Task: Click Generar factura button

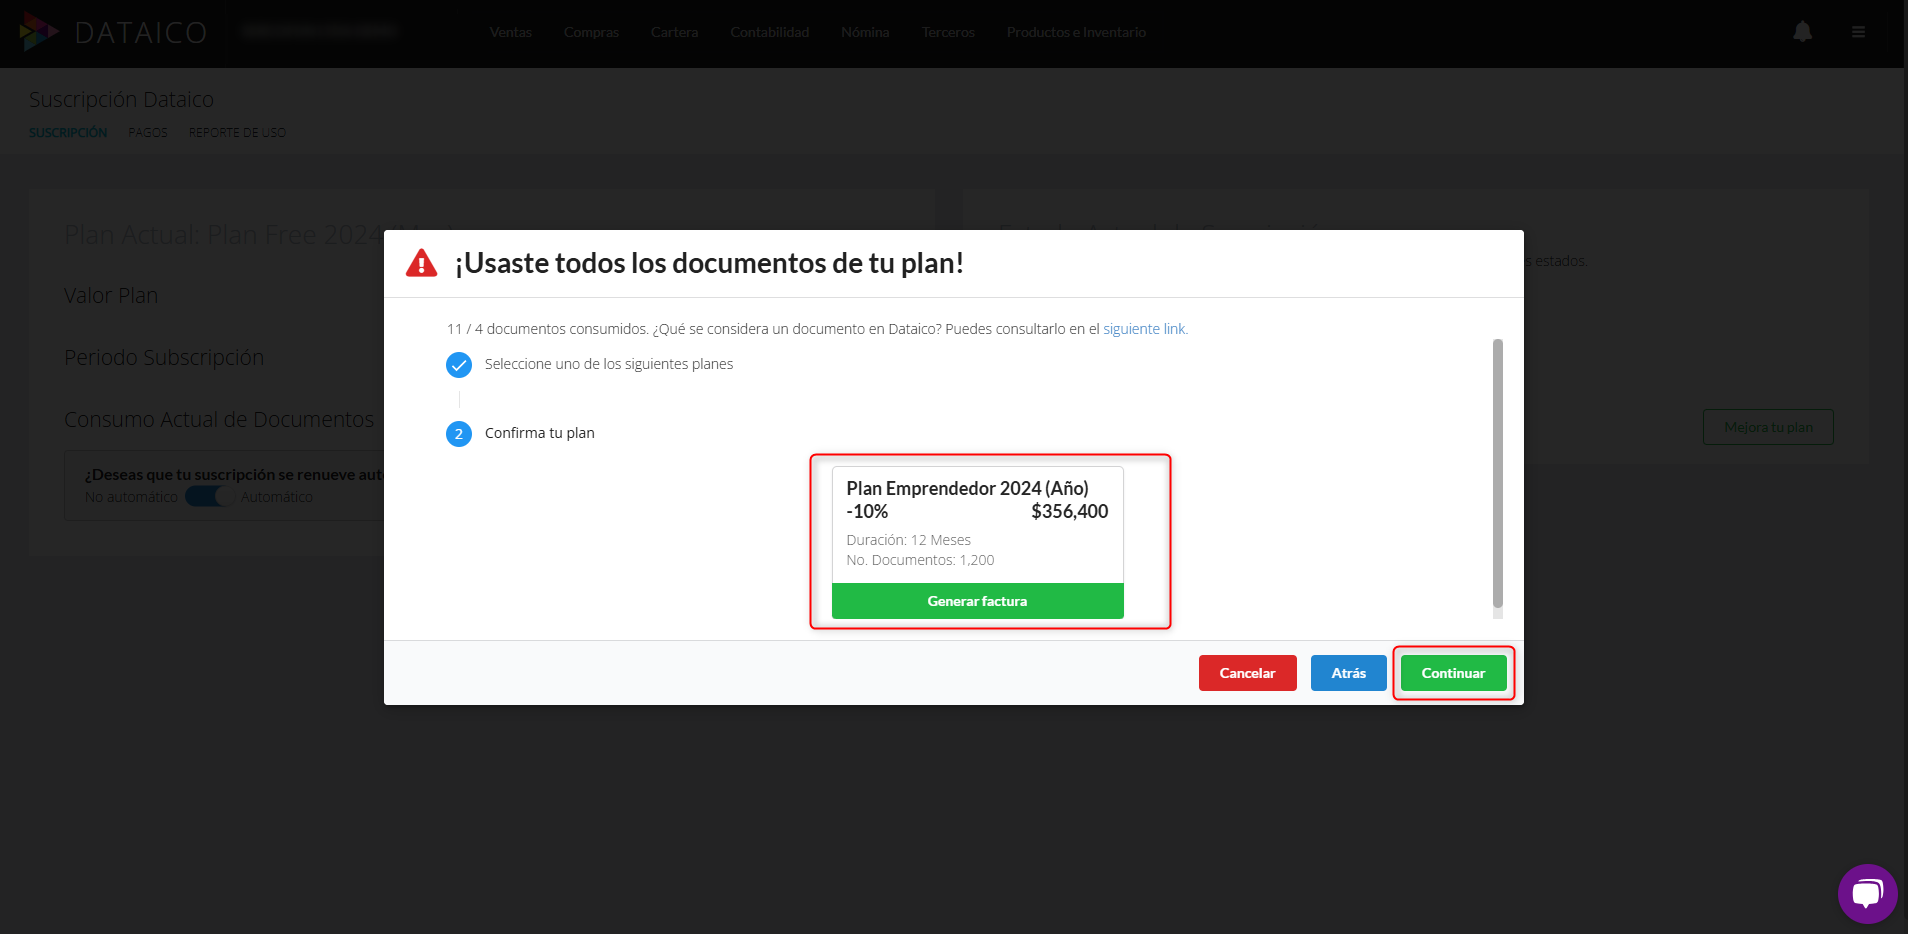Action: 978,601
